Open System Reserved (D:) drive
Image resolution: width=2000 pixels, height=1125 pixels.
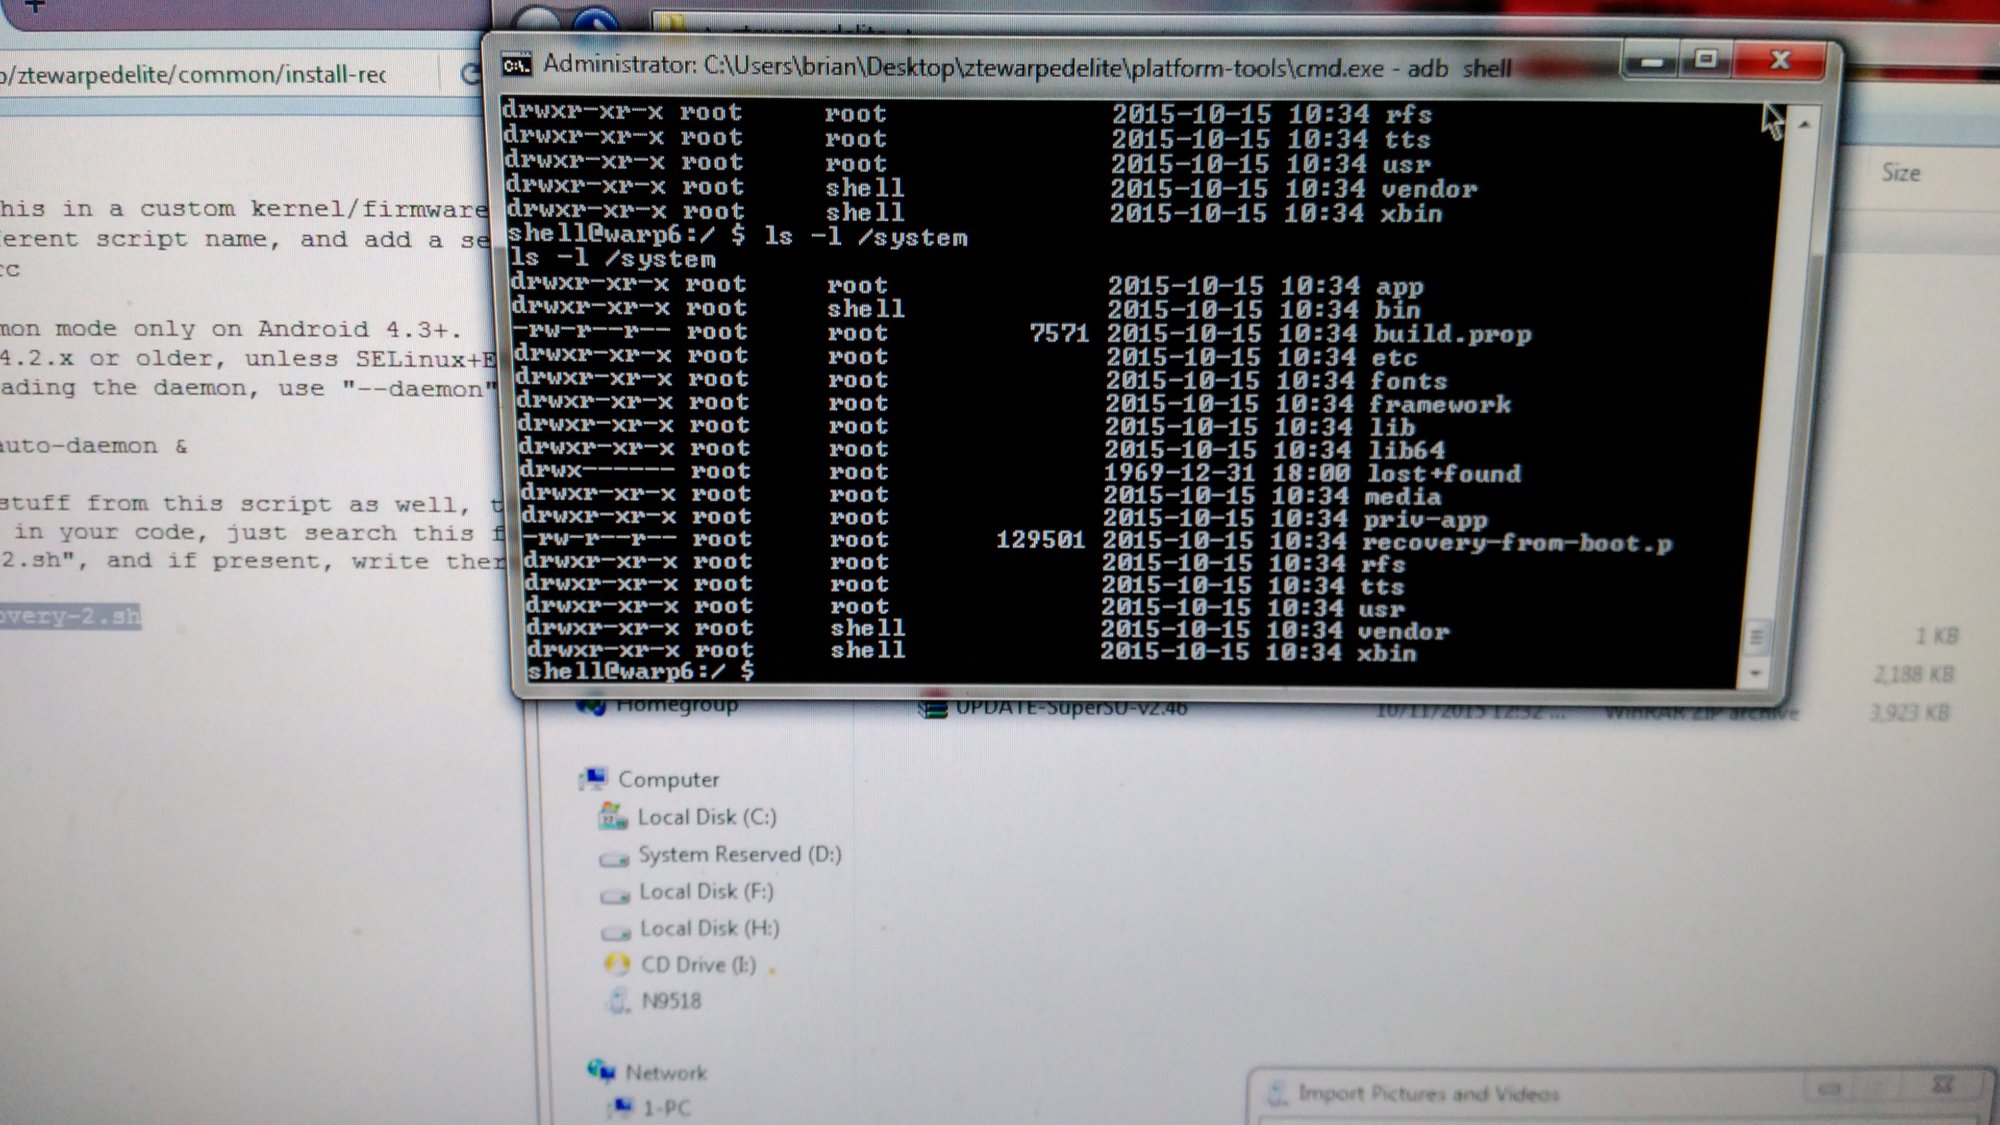tap(739, 855)
